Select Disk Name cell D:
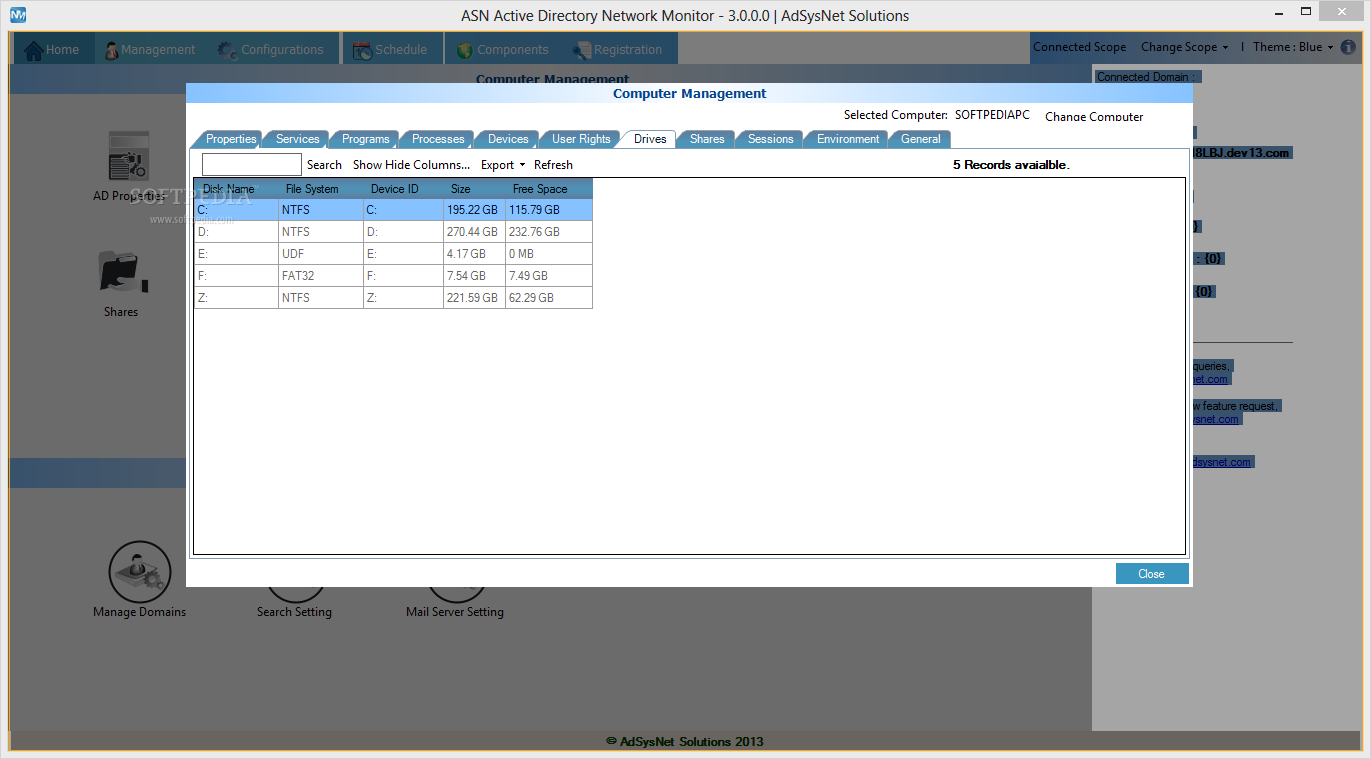The width and height of the screenshot is (1371, 759). tap(236, 232)
